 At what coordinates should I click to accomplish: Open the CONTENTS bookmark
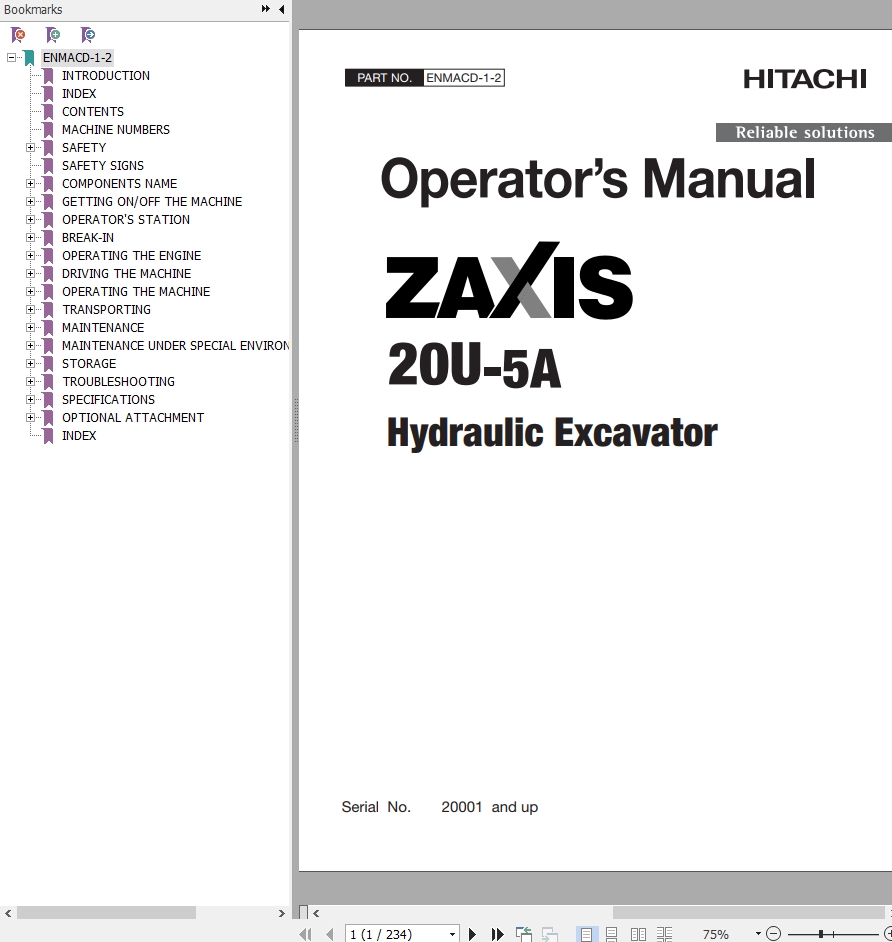pyautogui.click(x=93, y=112)
